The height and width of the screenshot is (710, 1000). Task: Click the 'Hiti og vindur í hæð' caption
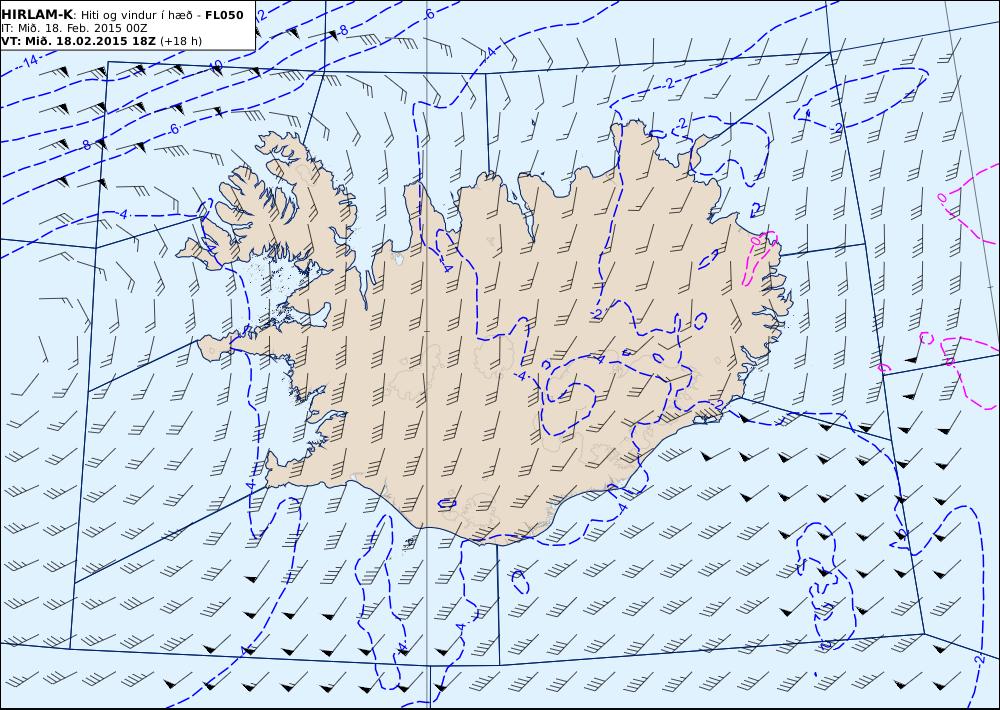[136, 15]
